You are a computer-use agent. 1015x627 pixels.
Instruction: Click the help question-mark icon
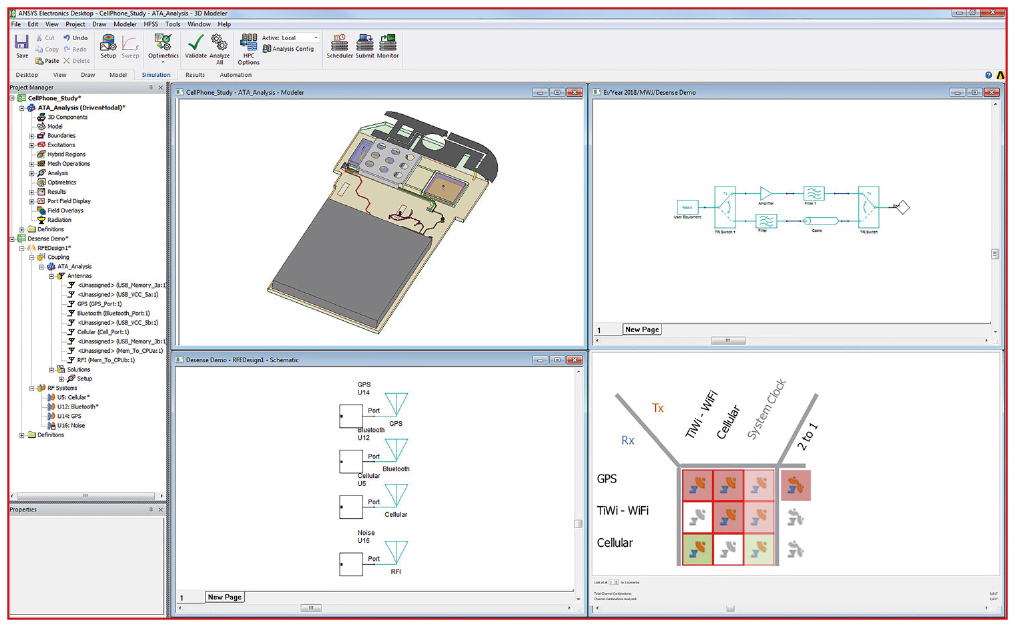click(988, 75)
